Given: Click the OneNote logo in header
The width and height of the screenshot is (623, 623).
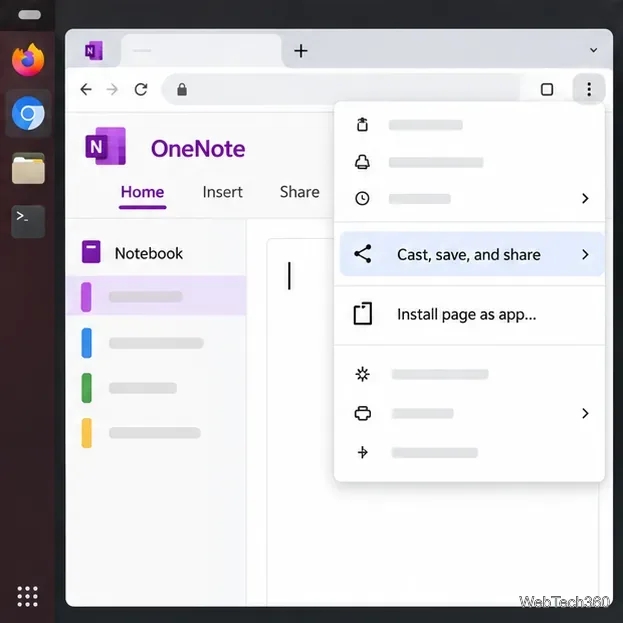Looking at the screenshot, I should pos(105,146).
